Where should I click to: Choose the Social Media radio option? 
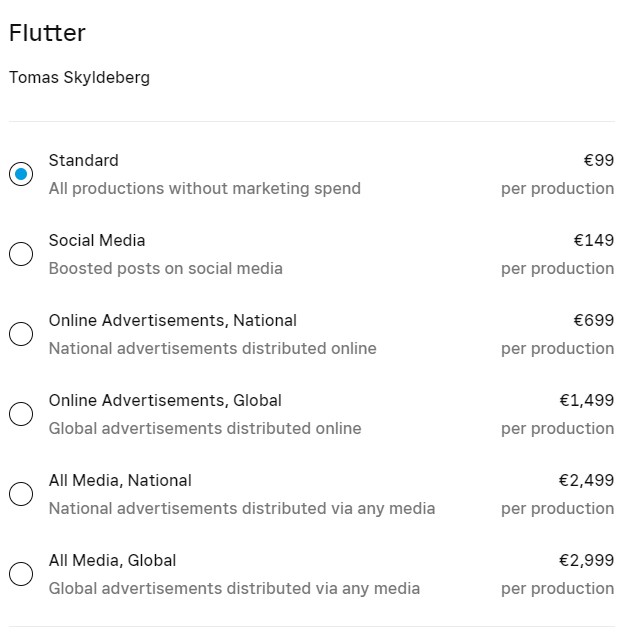(x=21, y=254)
